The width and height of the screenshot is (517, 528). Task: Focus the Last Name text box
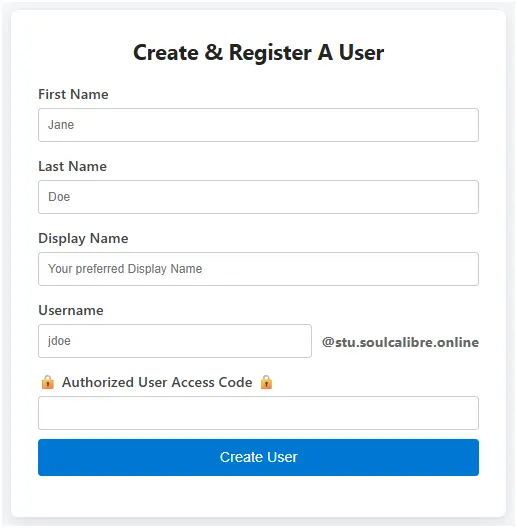(258, 197)
